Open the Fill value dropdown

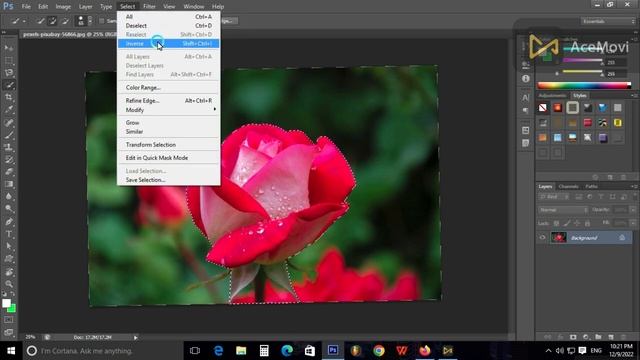tap(633, 223)
